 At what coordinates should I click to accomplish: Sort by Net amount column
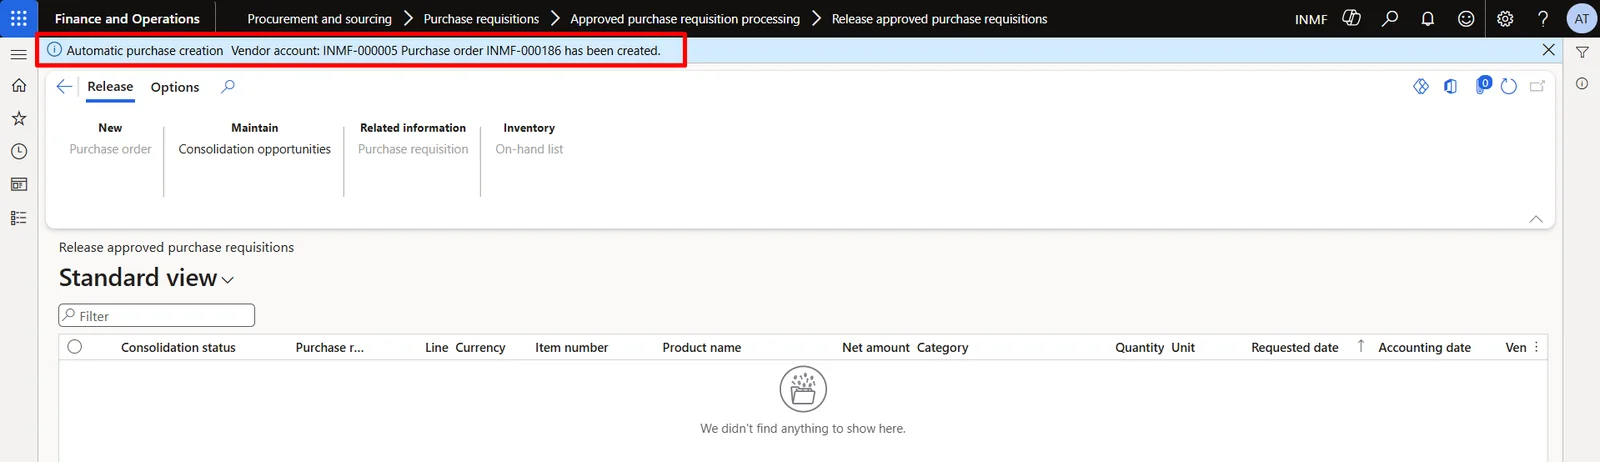tap(875, 348)
